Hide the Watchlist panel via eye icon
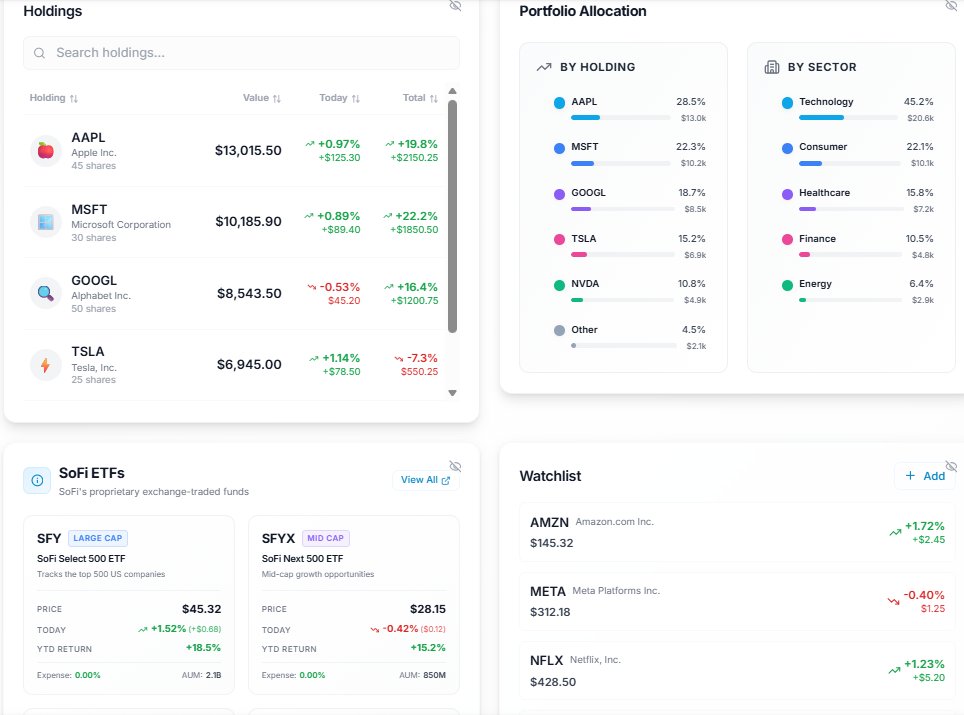 coord(951,466)
